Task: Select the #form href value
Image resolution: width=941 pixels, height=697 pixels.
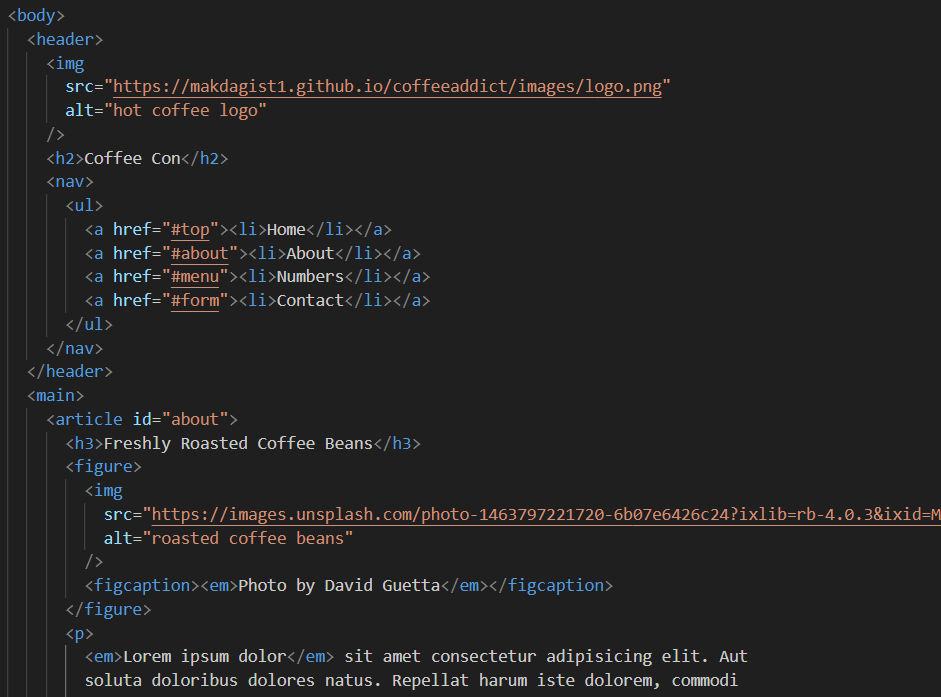Action: click(x=195, y=300)
